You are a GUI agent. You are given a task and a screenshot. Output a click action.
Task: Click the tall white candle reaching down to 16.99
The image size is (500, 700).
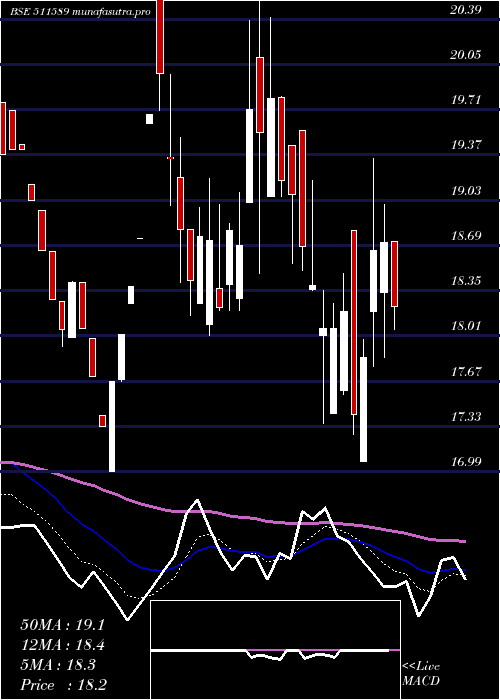[112, 426]
